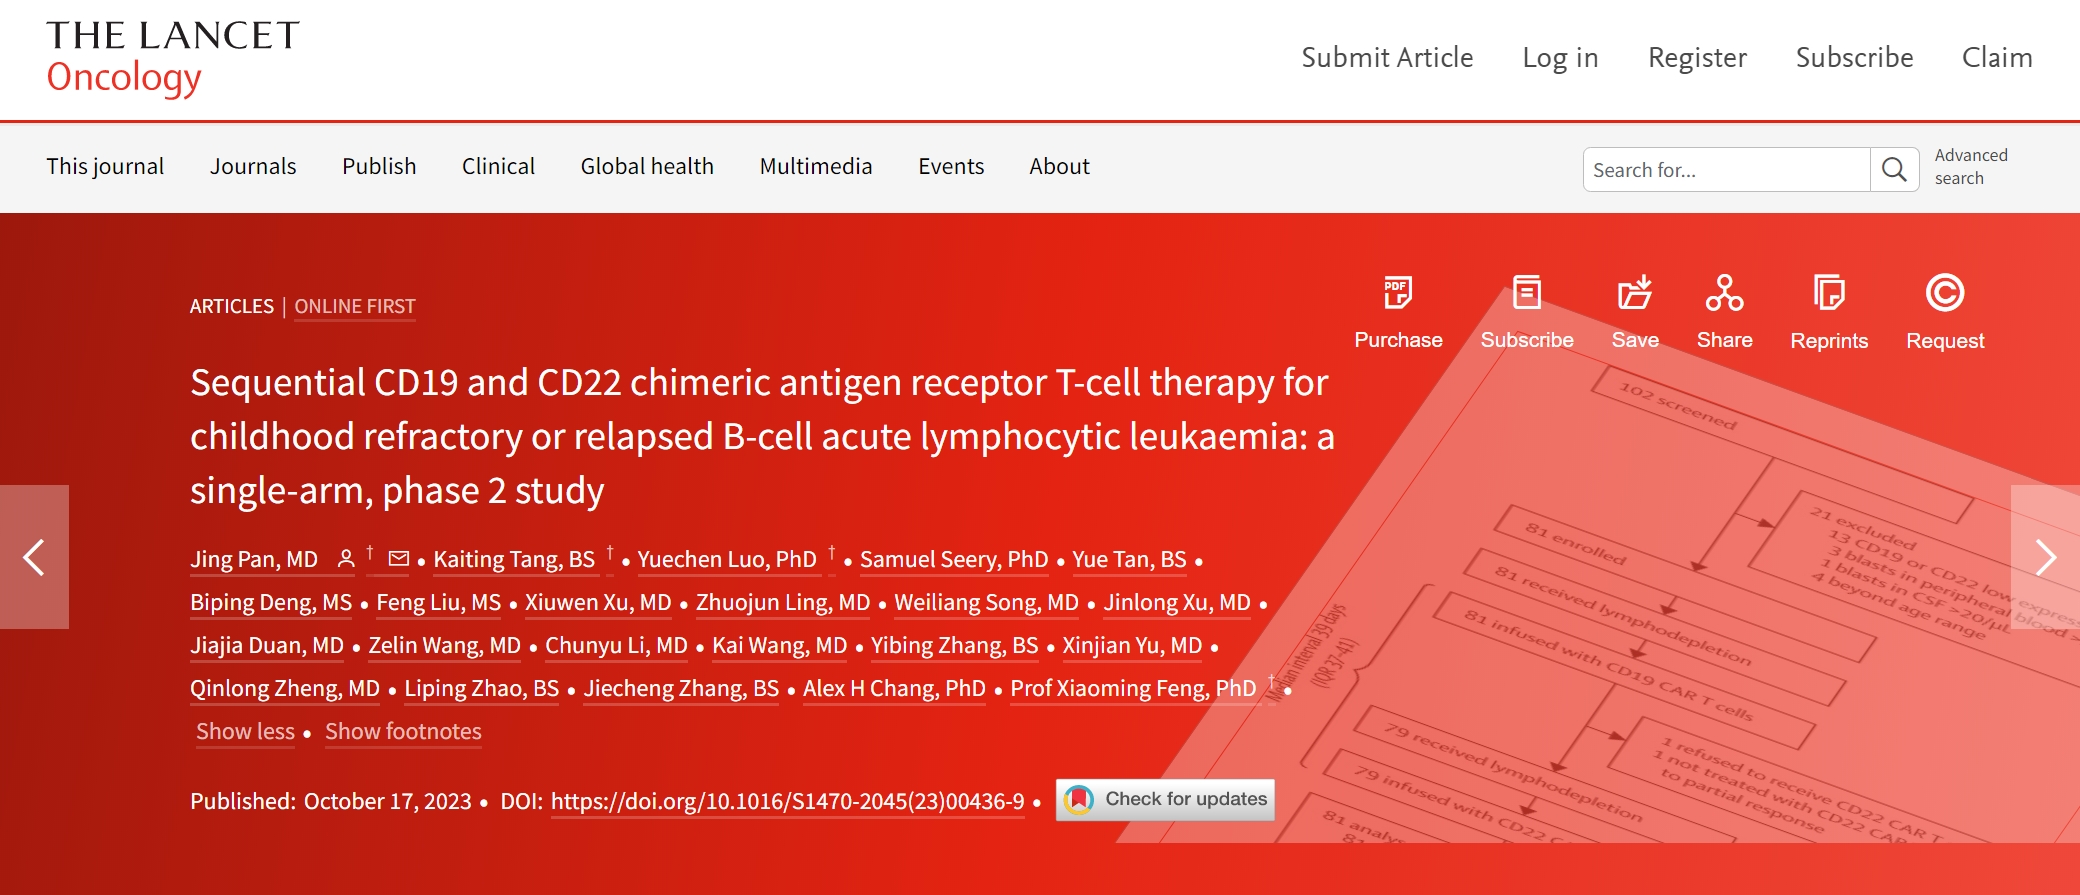Screen dimensions: 2080x895
Task: Open author Liping Zhao, BS
Action: pyautogui.click(x=481, y=689)
